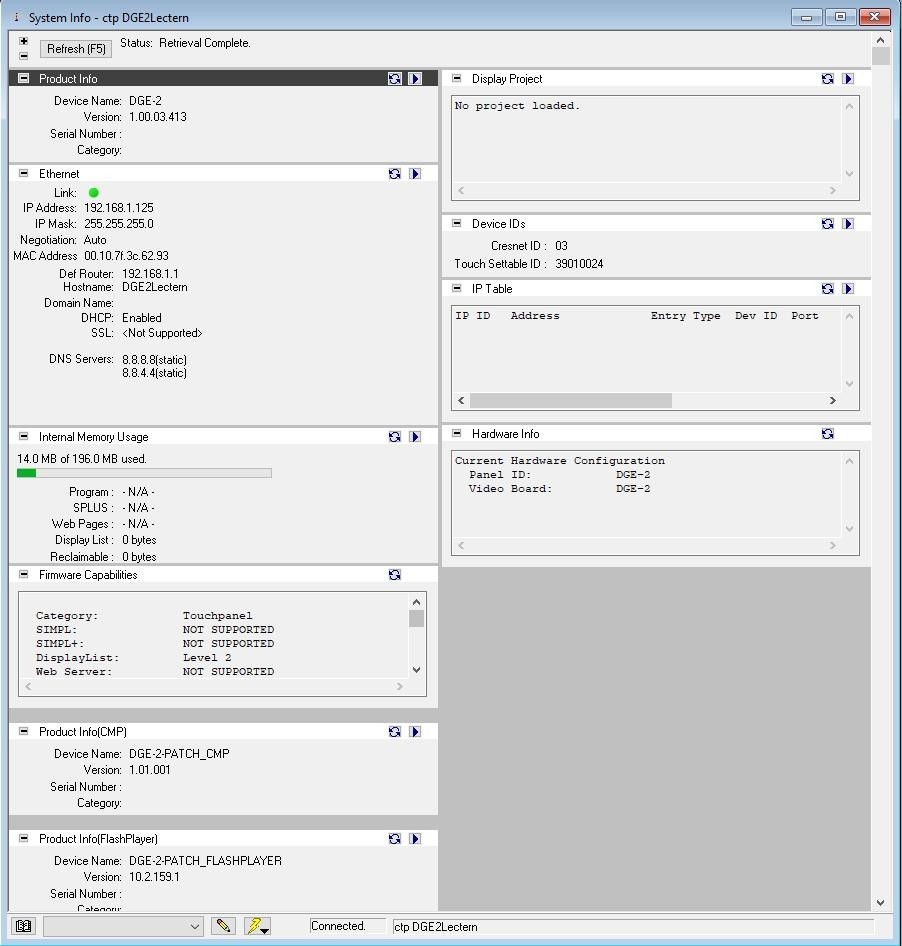Viewport: 902px width, 946px height.
Task: Collapse the IP Table section
Action: coord(457,288)
